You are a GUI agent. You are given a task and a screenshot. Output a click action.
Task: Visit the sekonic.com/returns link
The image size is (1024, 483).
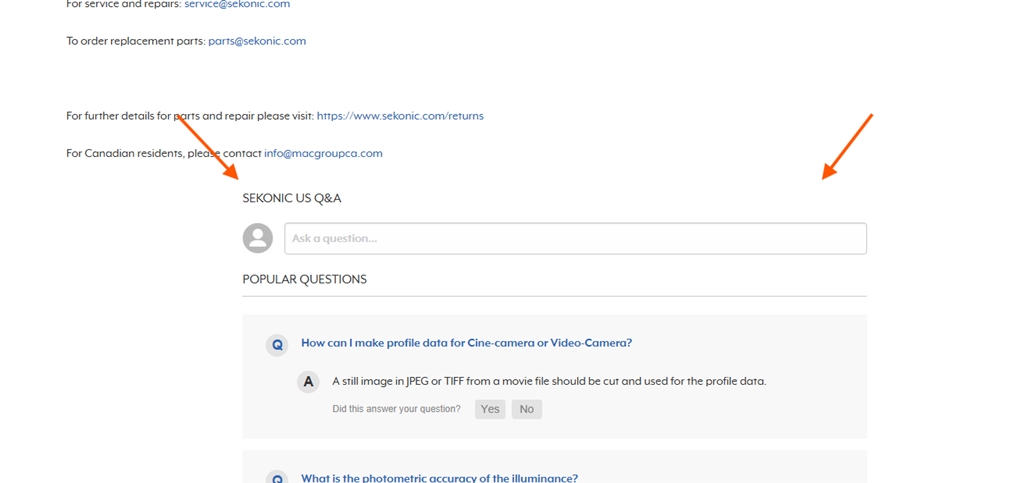click(400, 116)
